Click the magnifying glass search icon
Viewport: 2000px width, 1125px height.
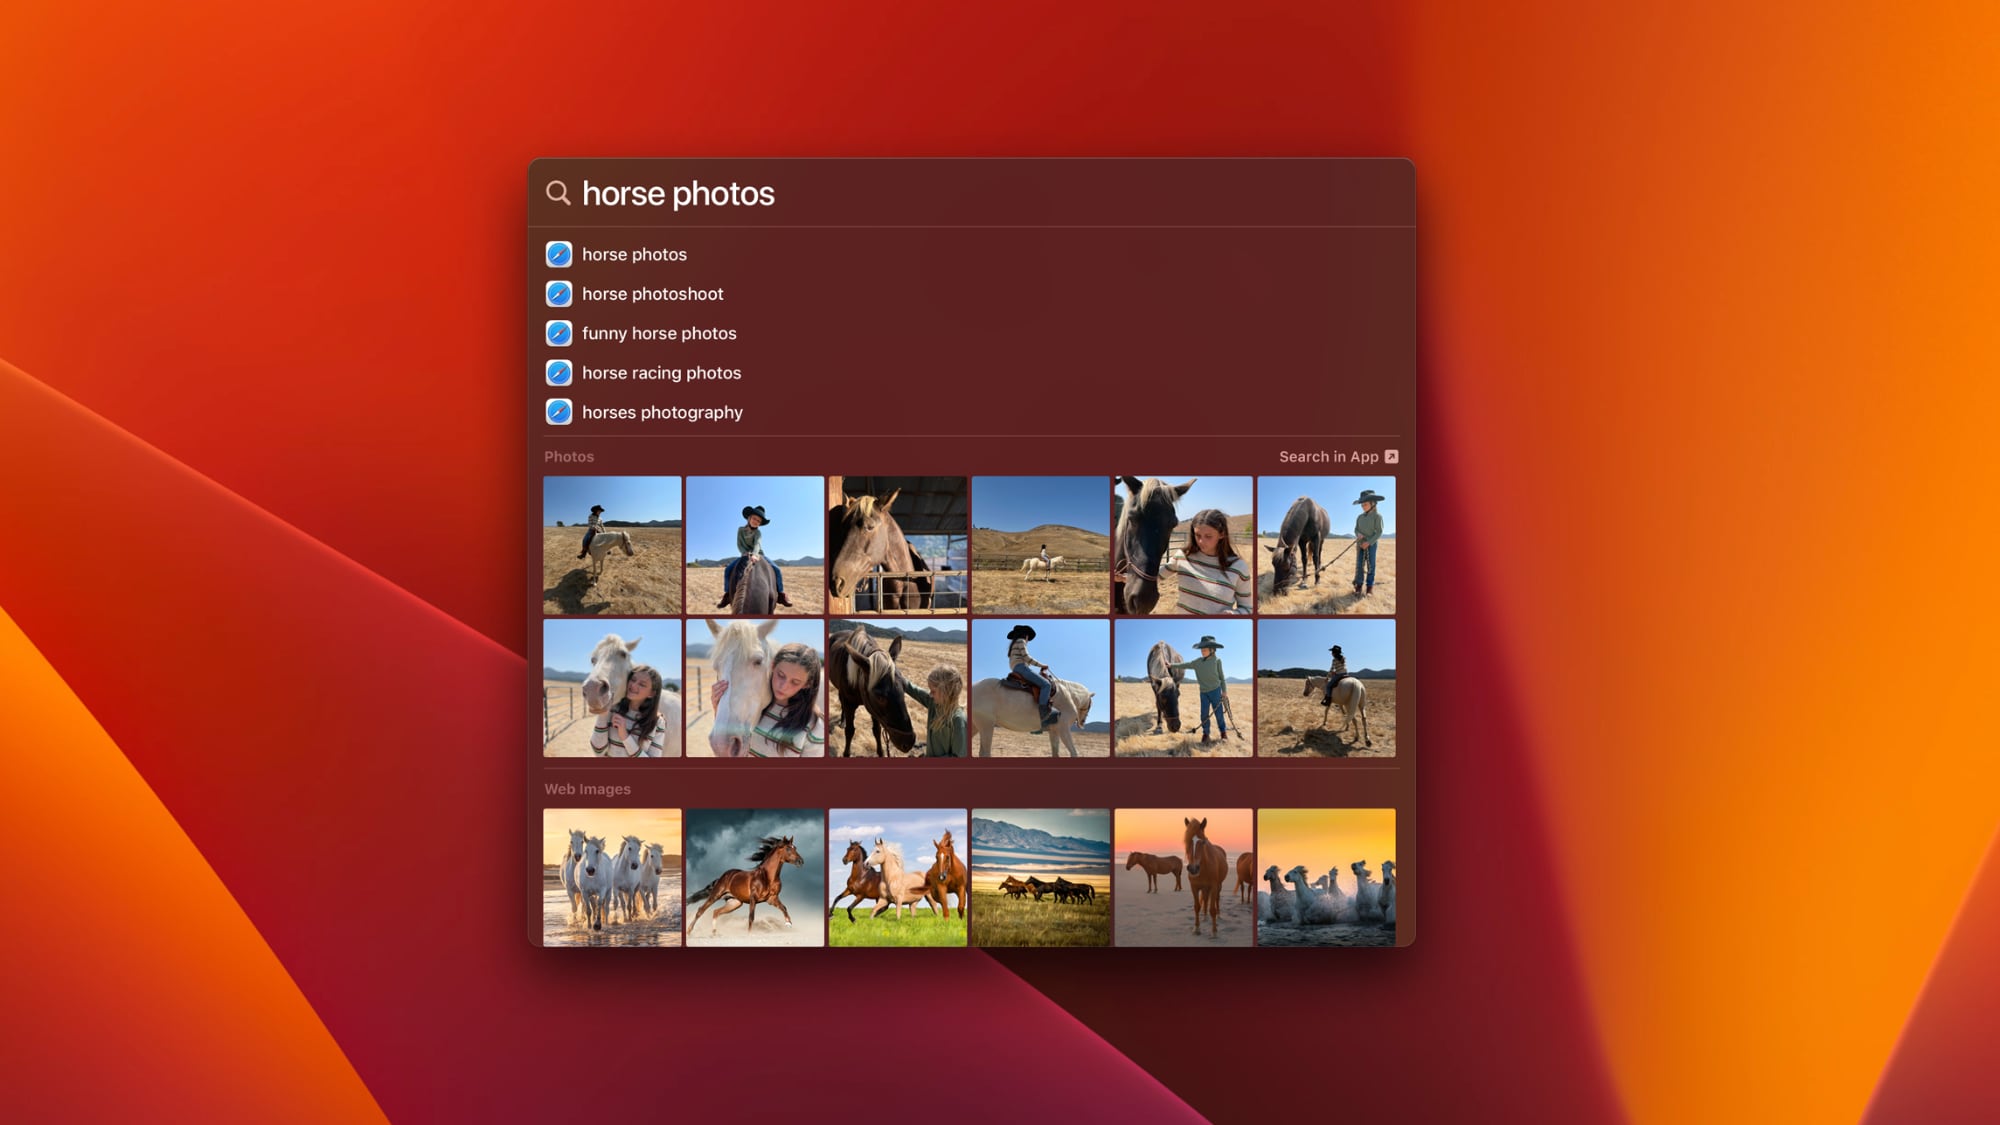(560, 193)
